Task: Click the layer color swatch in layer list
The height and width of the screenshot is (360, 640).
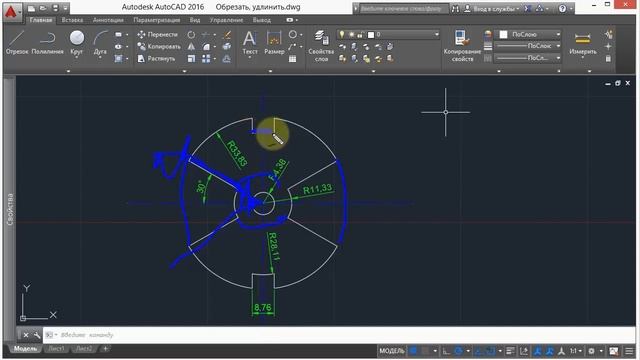Action: point(371,35)
